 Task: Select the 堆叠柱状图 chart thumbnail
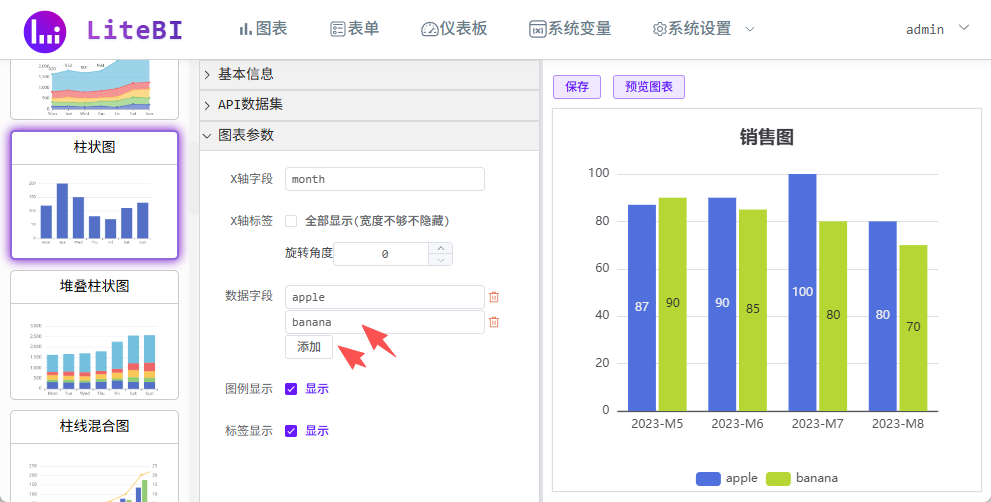[x=94, y=335]
